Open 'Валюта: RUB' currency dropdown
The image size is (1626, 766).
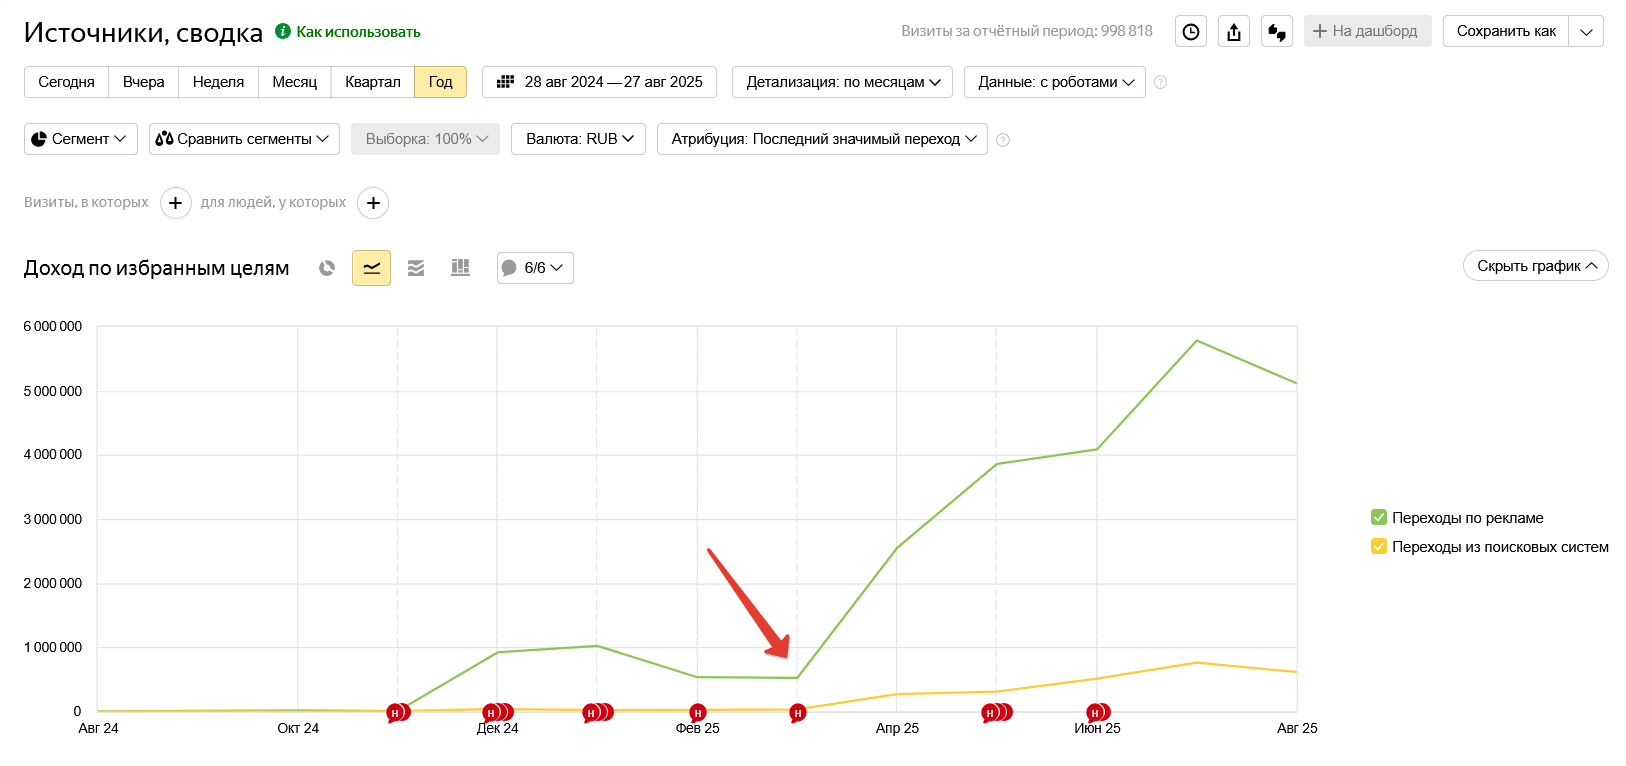click(578, 139)
